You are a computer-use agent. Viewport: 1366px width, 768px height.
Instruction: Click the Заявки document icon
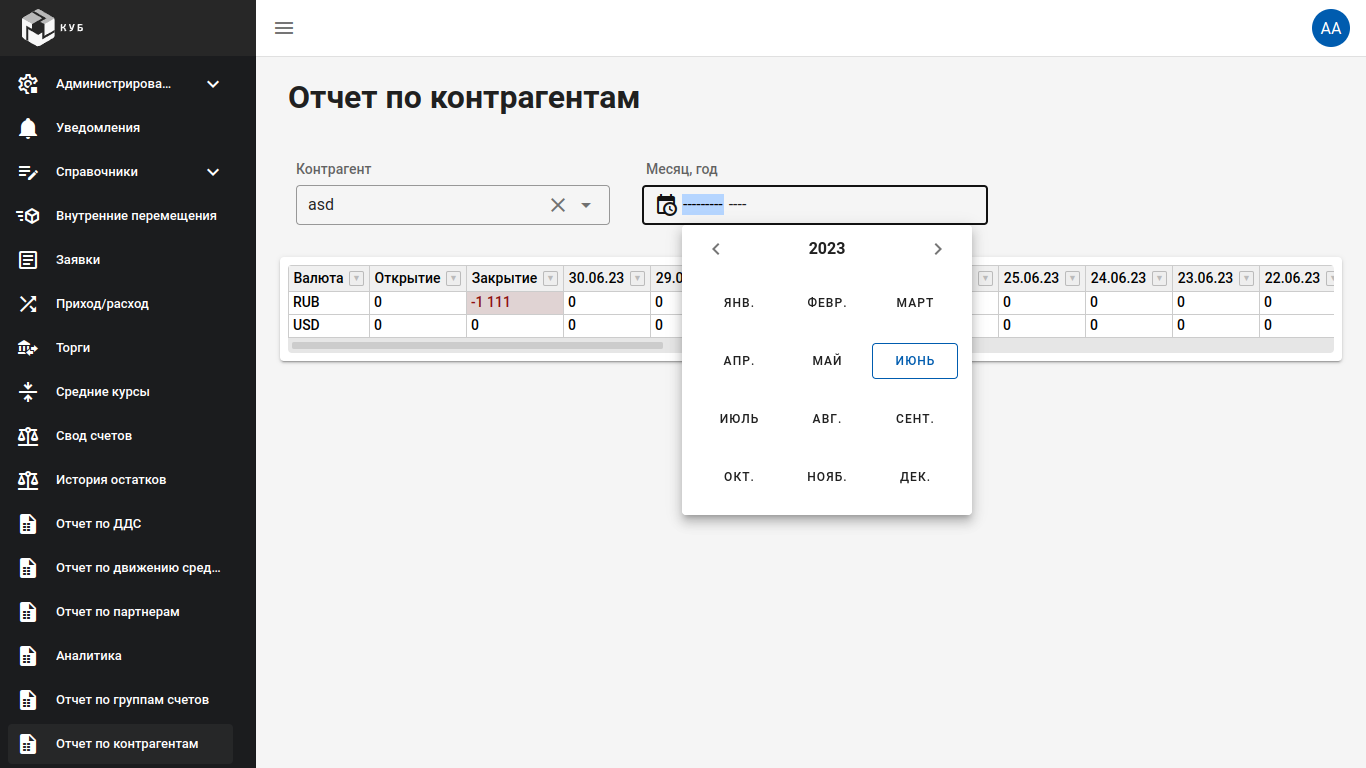click(28, 260)
